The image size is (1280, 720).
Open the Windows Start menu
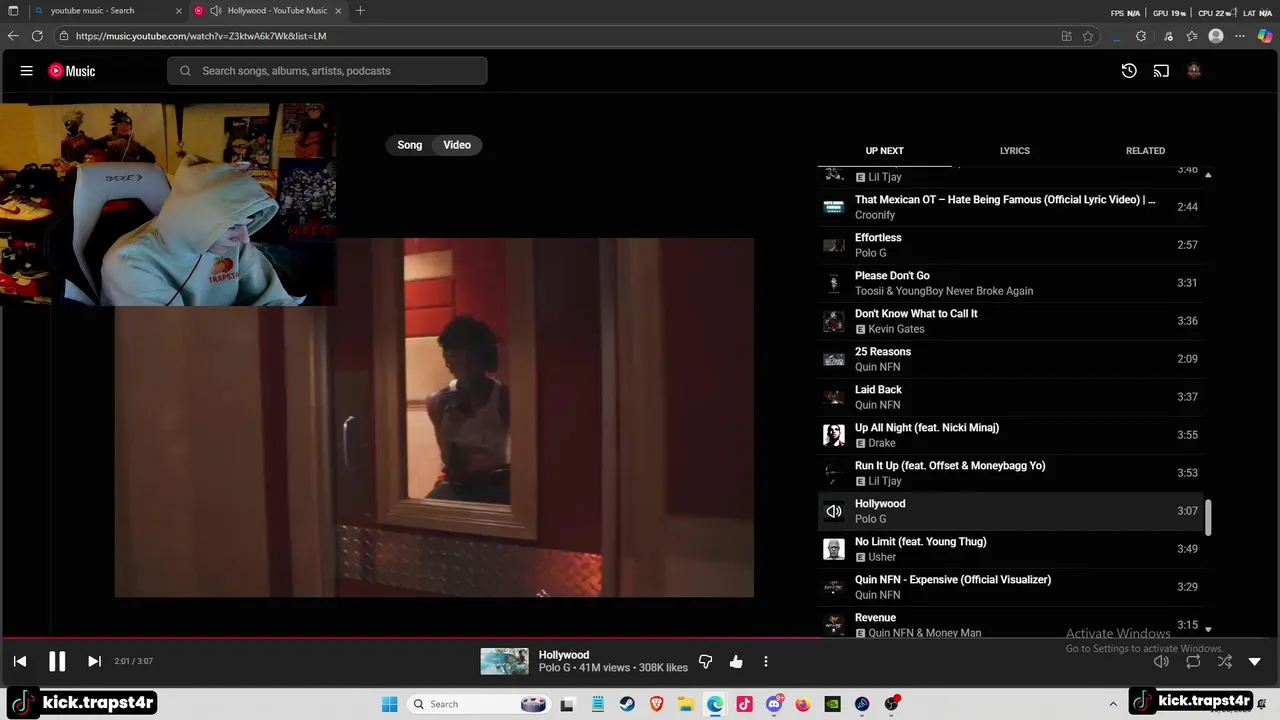click(x=389, y=704)
